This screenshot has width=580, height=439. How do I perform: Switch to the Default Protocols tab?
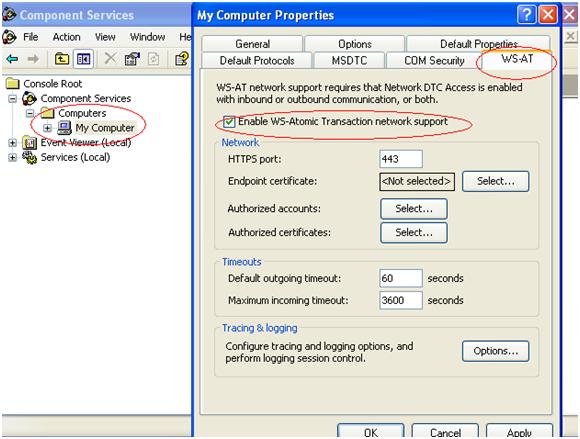tap(257, 60)
